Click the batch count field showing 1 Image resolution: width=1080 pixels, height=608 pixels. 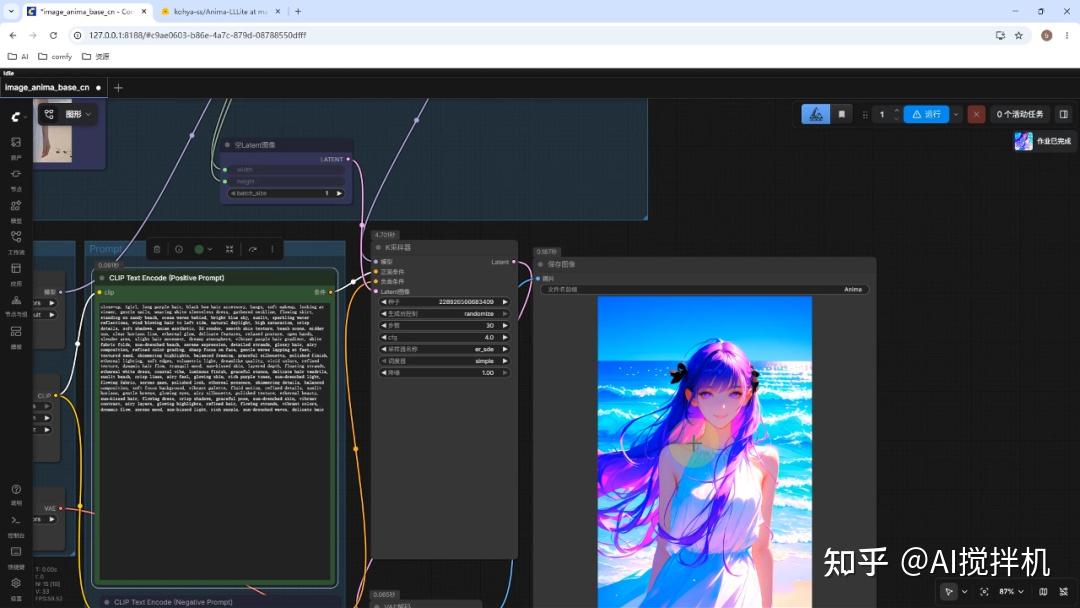pos(882,114)
